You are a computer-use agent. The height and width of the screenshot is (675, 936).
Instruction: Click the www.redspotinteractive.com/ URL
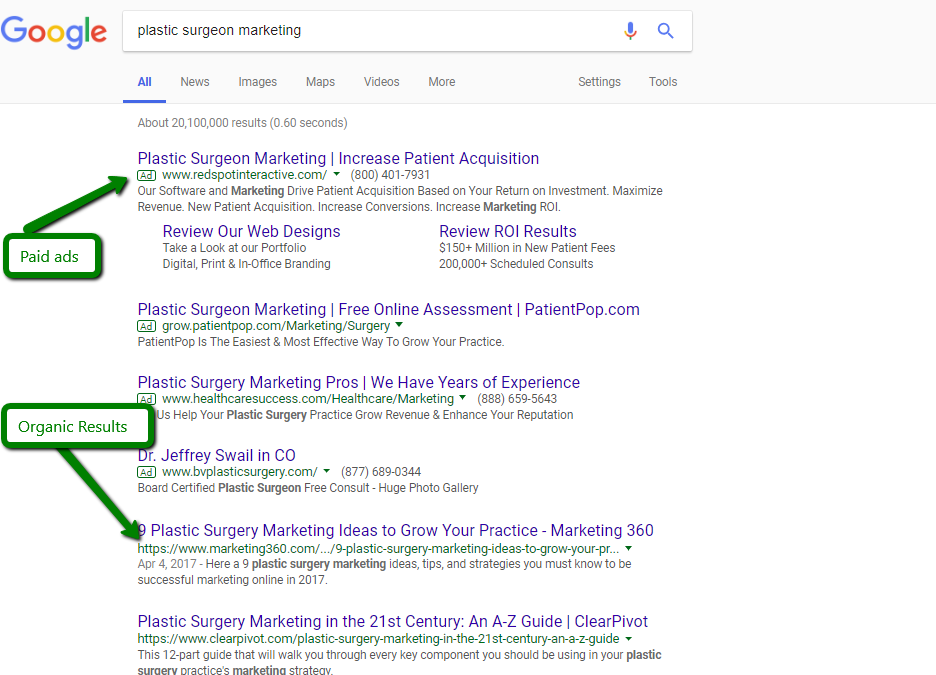point(244,175)
